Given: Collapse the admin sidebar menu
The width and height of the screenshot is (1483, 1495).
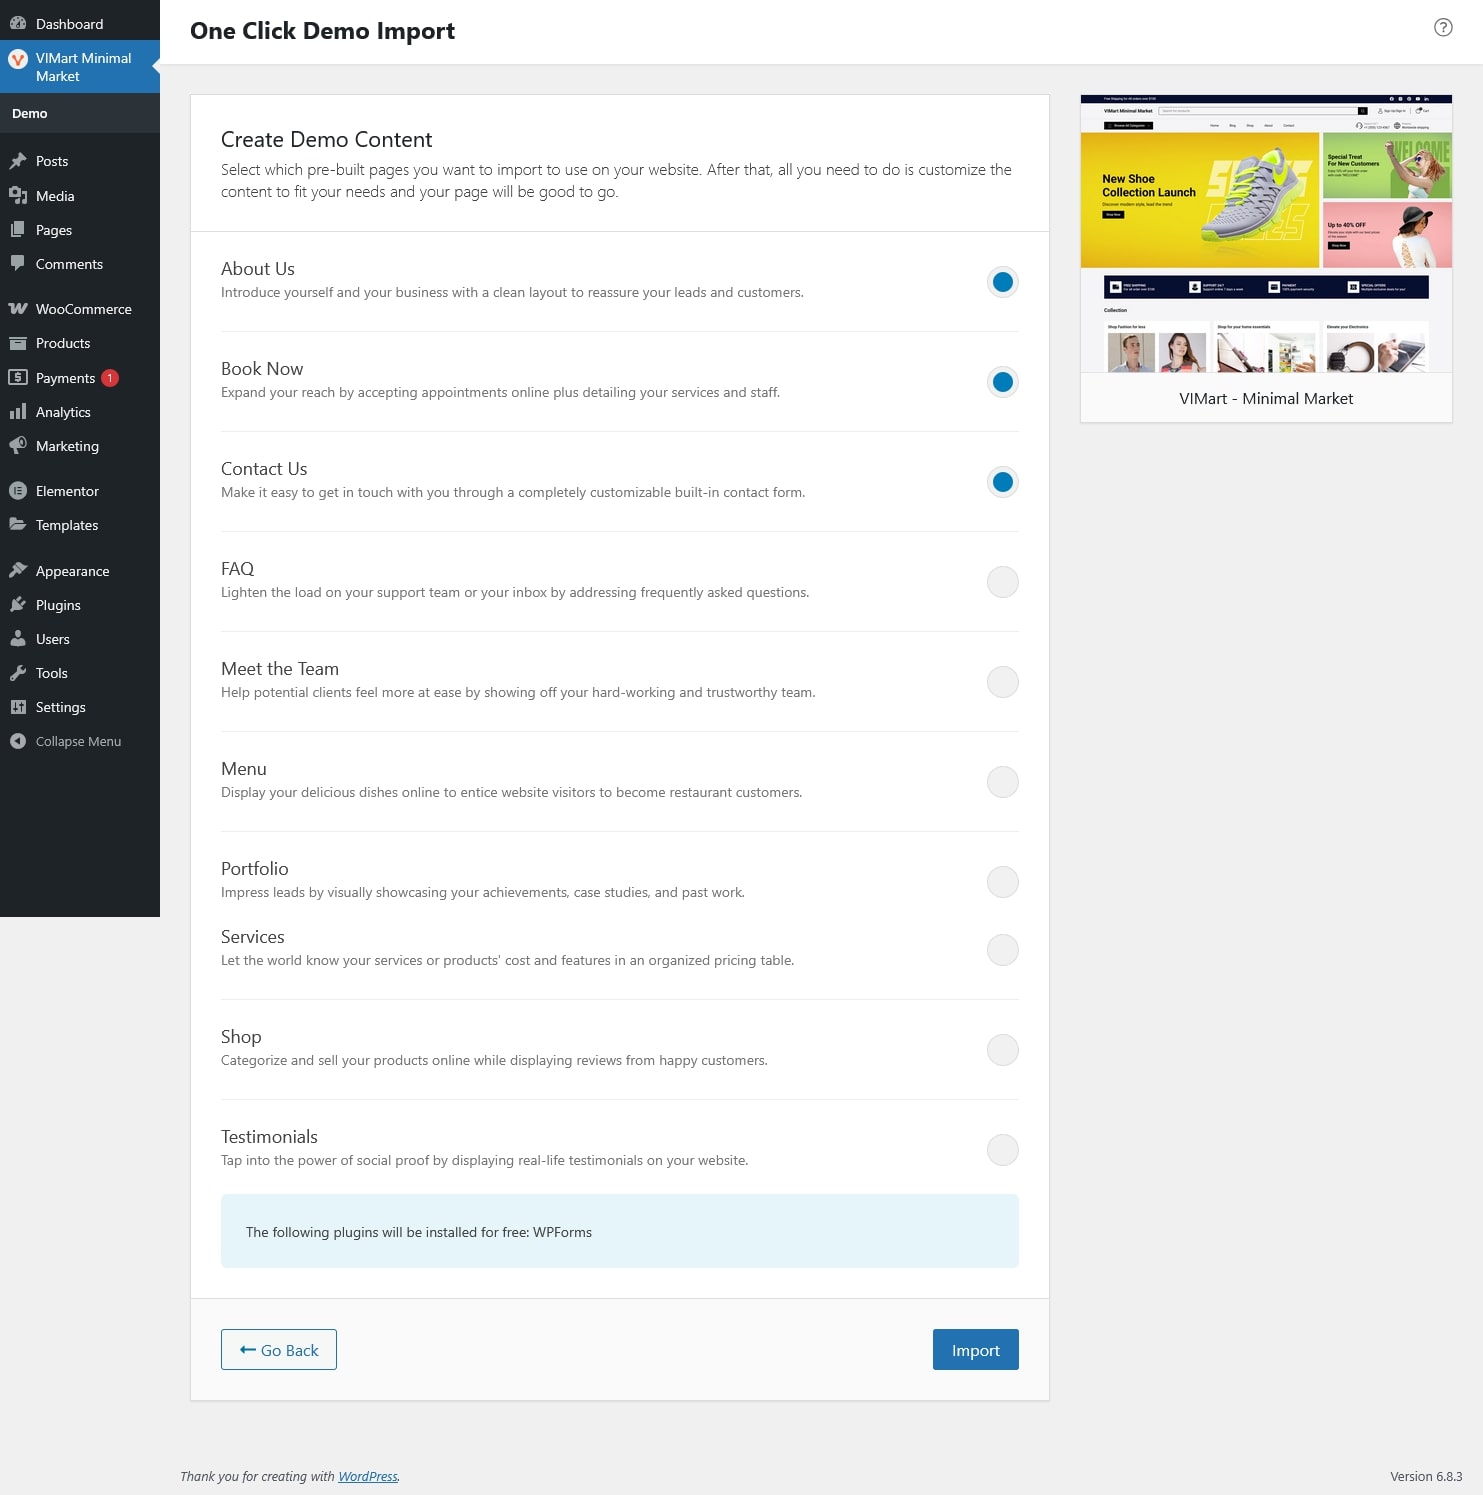Looking at the screenshot, I should 78,741.
